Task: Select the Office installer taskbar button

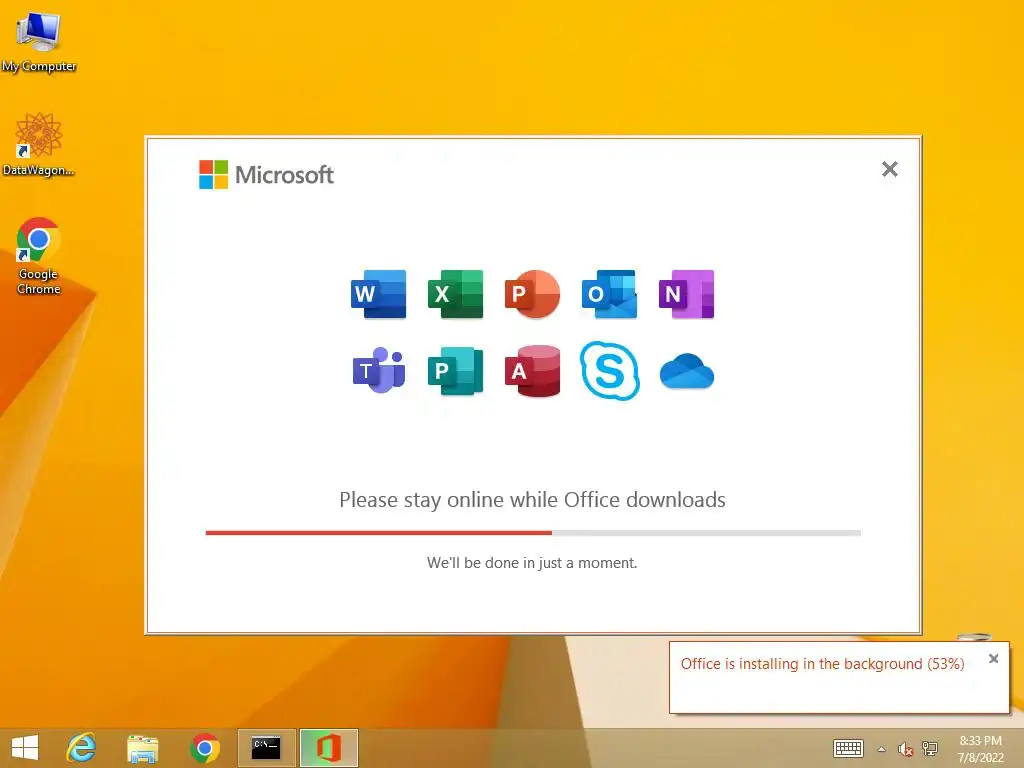Action: [329, 748]
